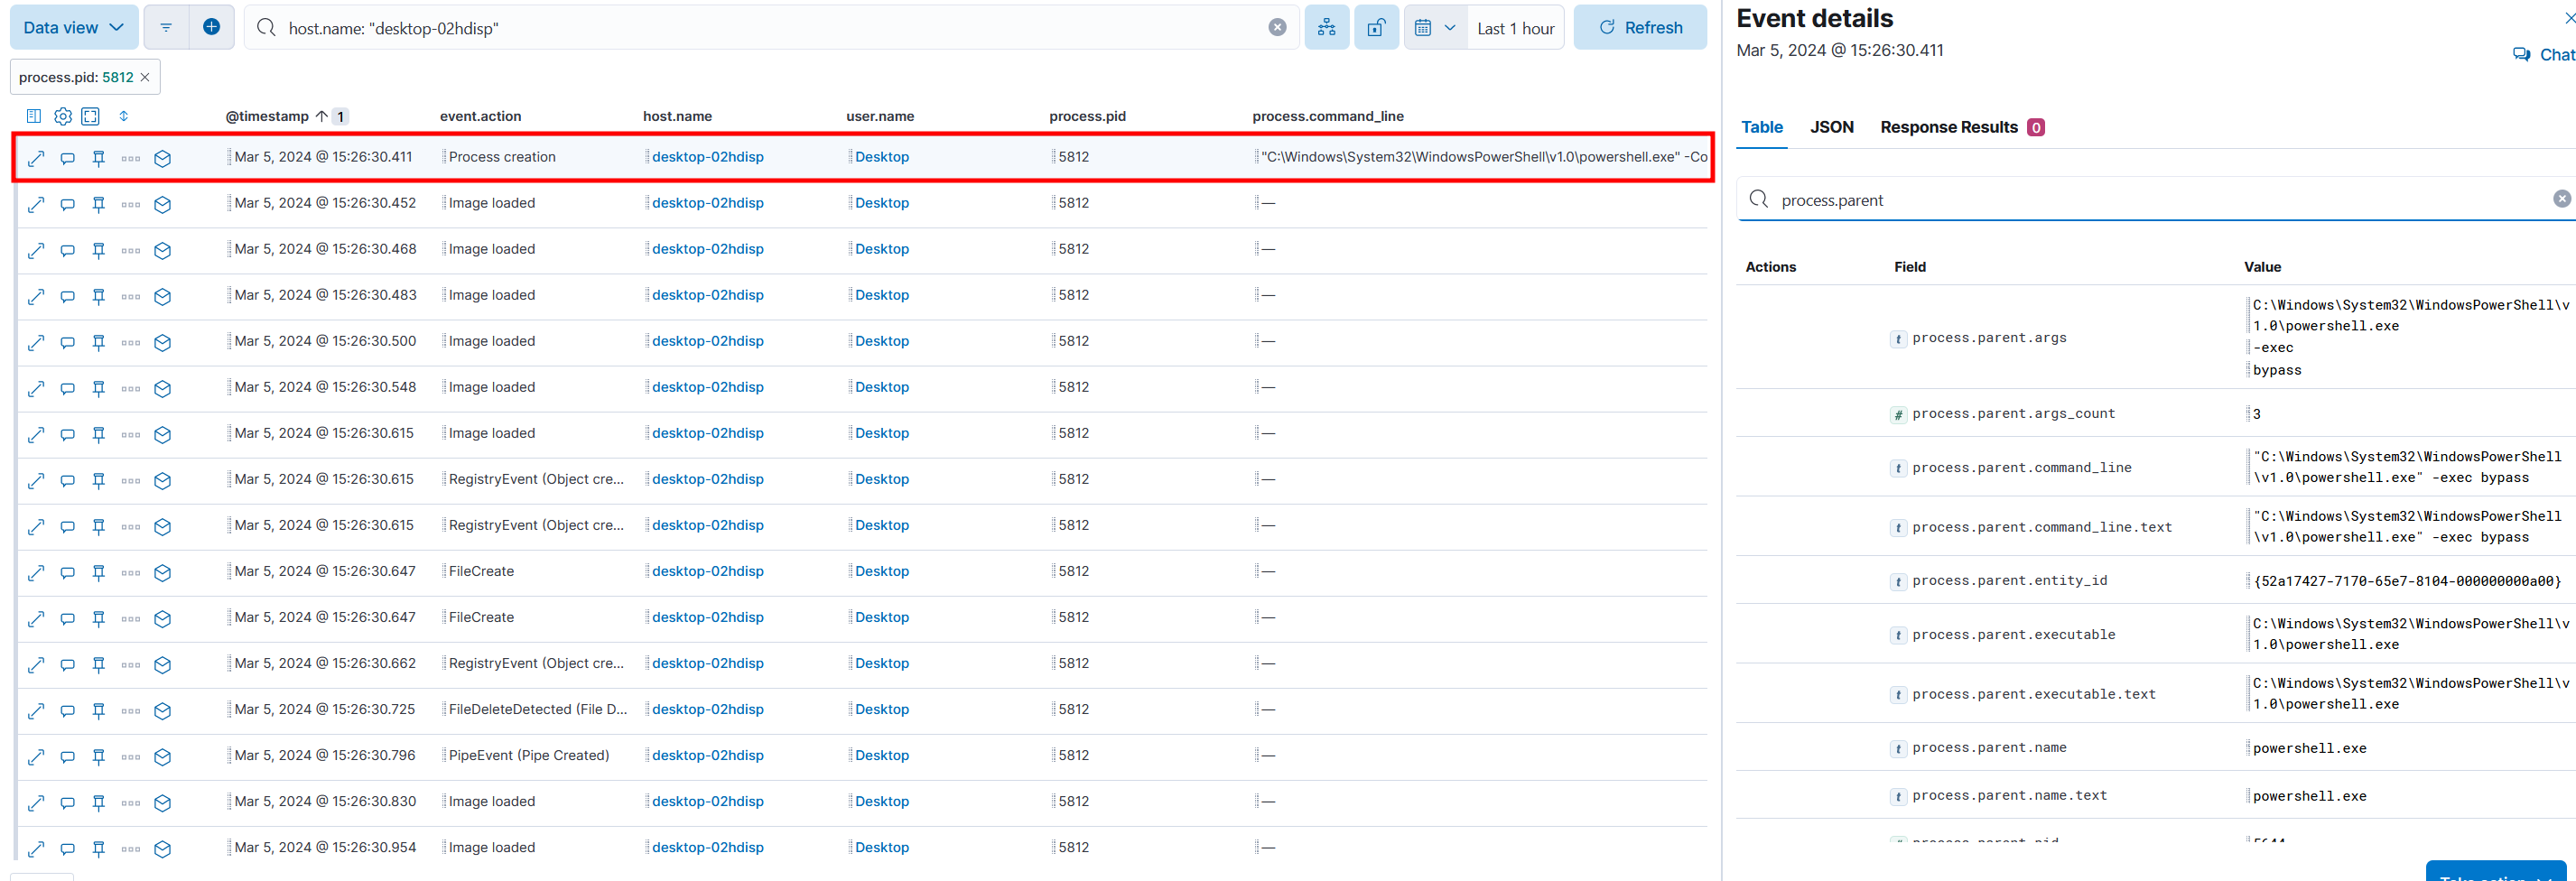
Task: Open the calendar quick date menu
Action: tap(1435, 28)
